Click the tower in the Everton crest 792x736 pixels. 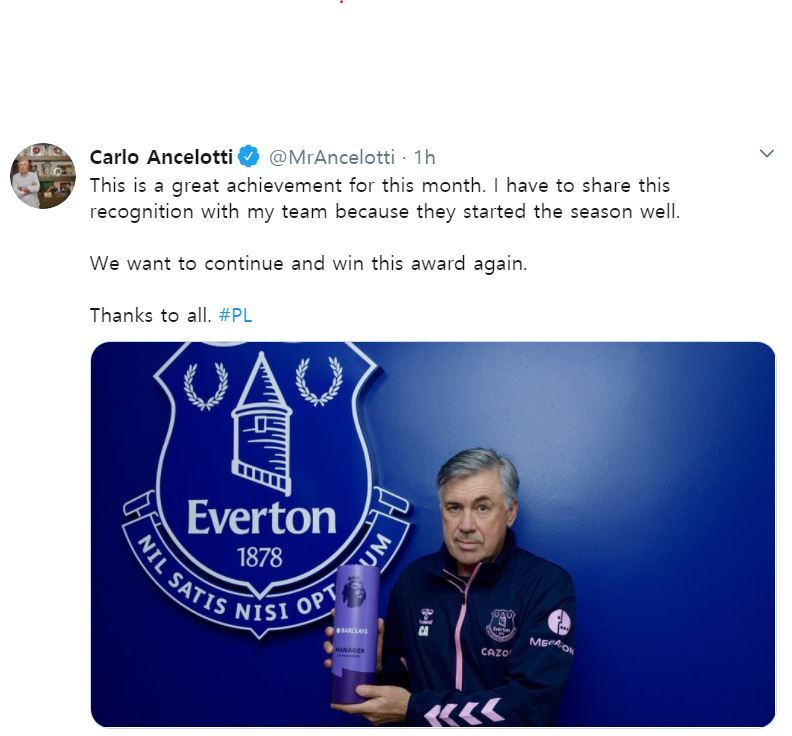click(261, 421)
